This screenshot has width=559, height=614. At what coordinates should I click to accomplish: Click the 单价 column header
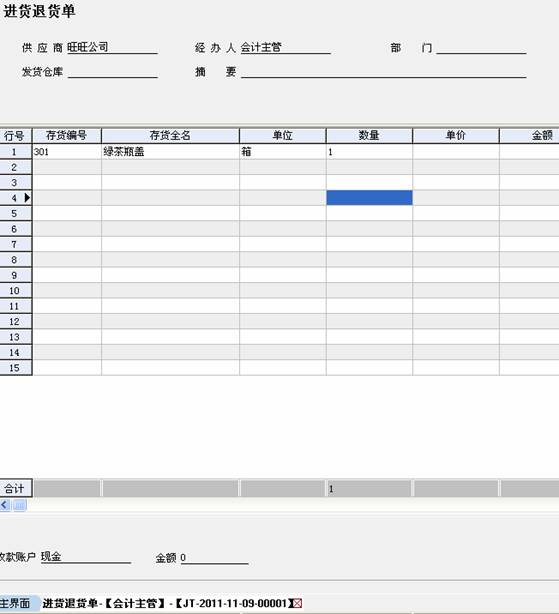point(456,135)
